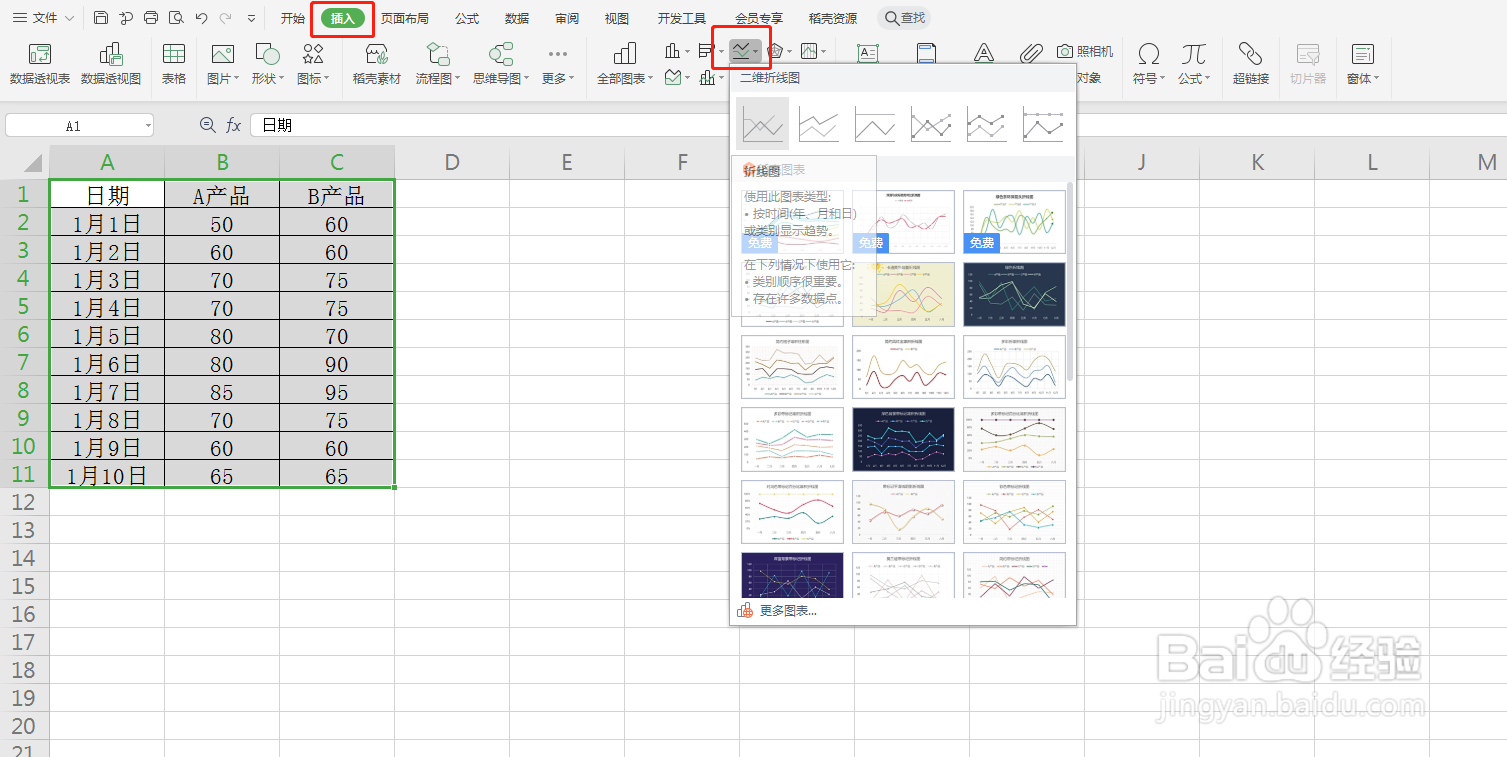The image size is (1507, 757).
Task: Choose the plain line chart type thumbnail
Action: [x=762, y=124]
